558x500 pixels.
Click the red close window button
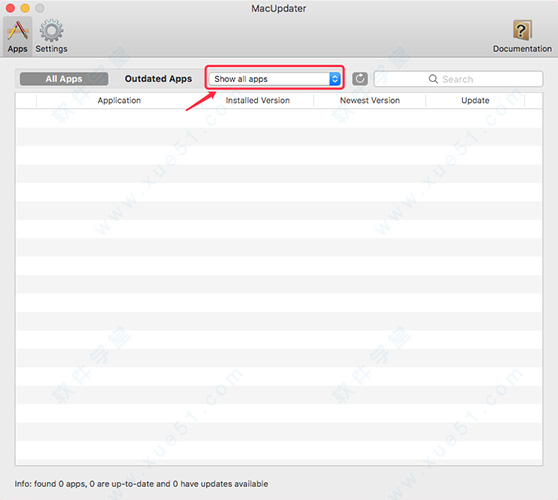[10, 8]
